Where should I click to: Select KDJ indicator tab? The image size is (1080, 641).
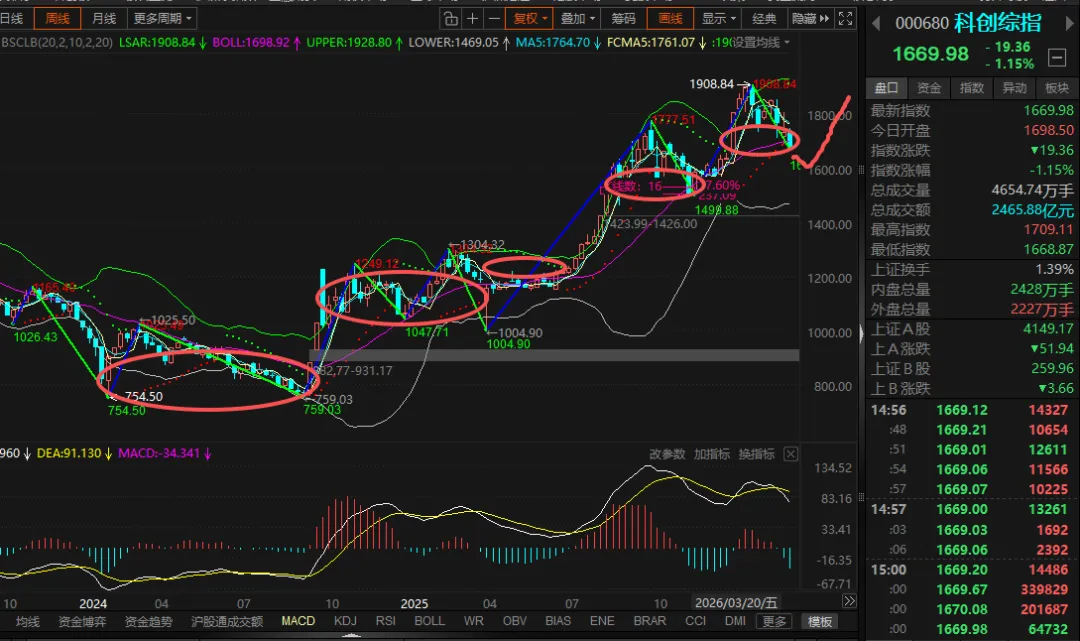click(345, 621)
